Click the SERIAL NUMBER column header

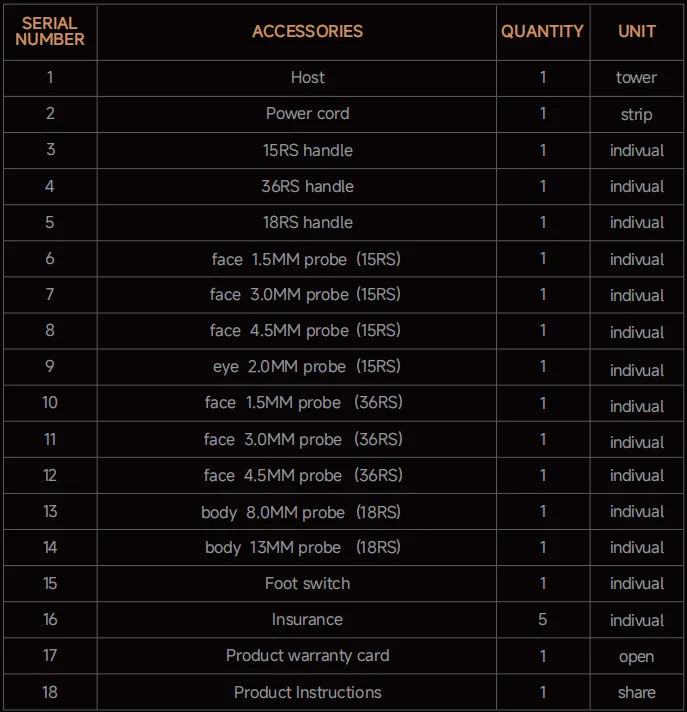pyautogui.click(x=50, y=31)
